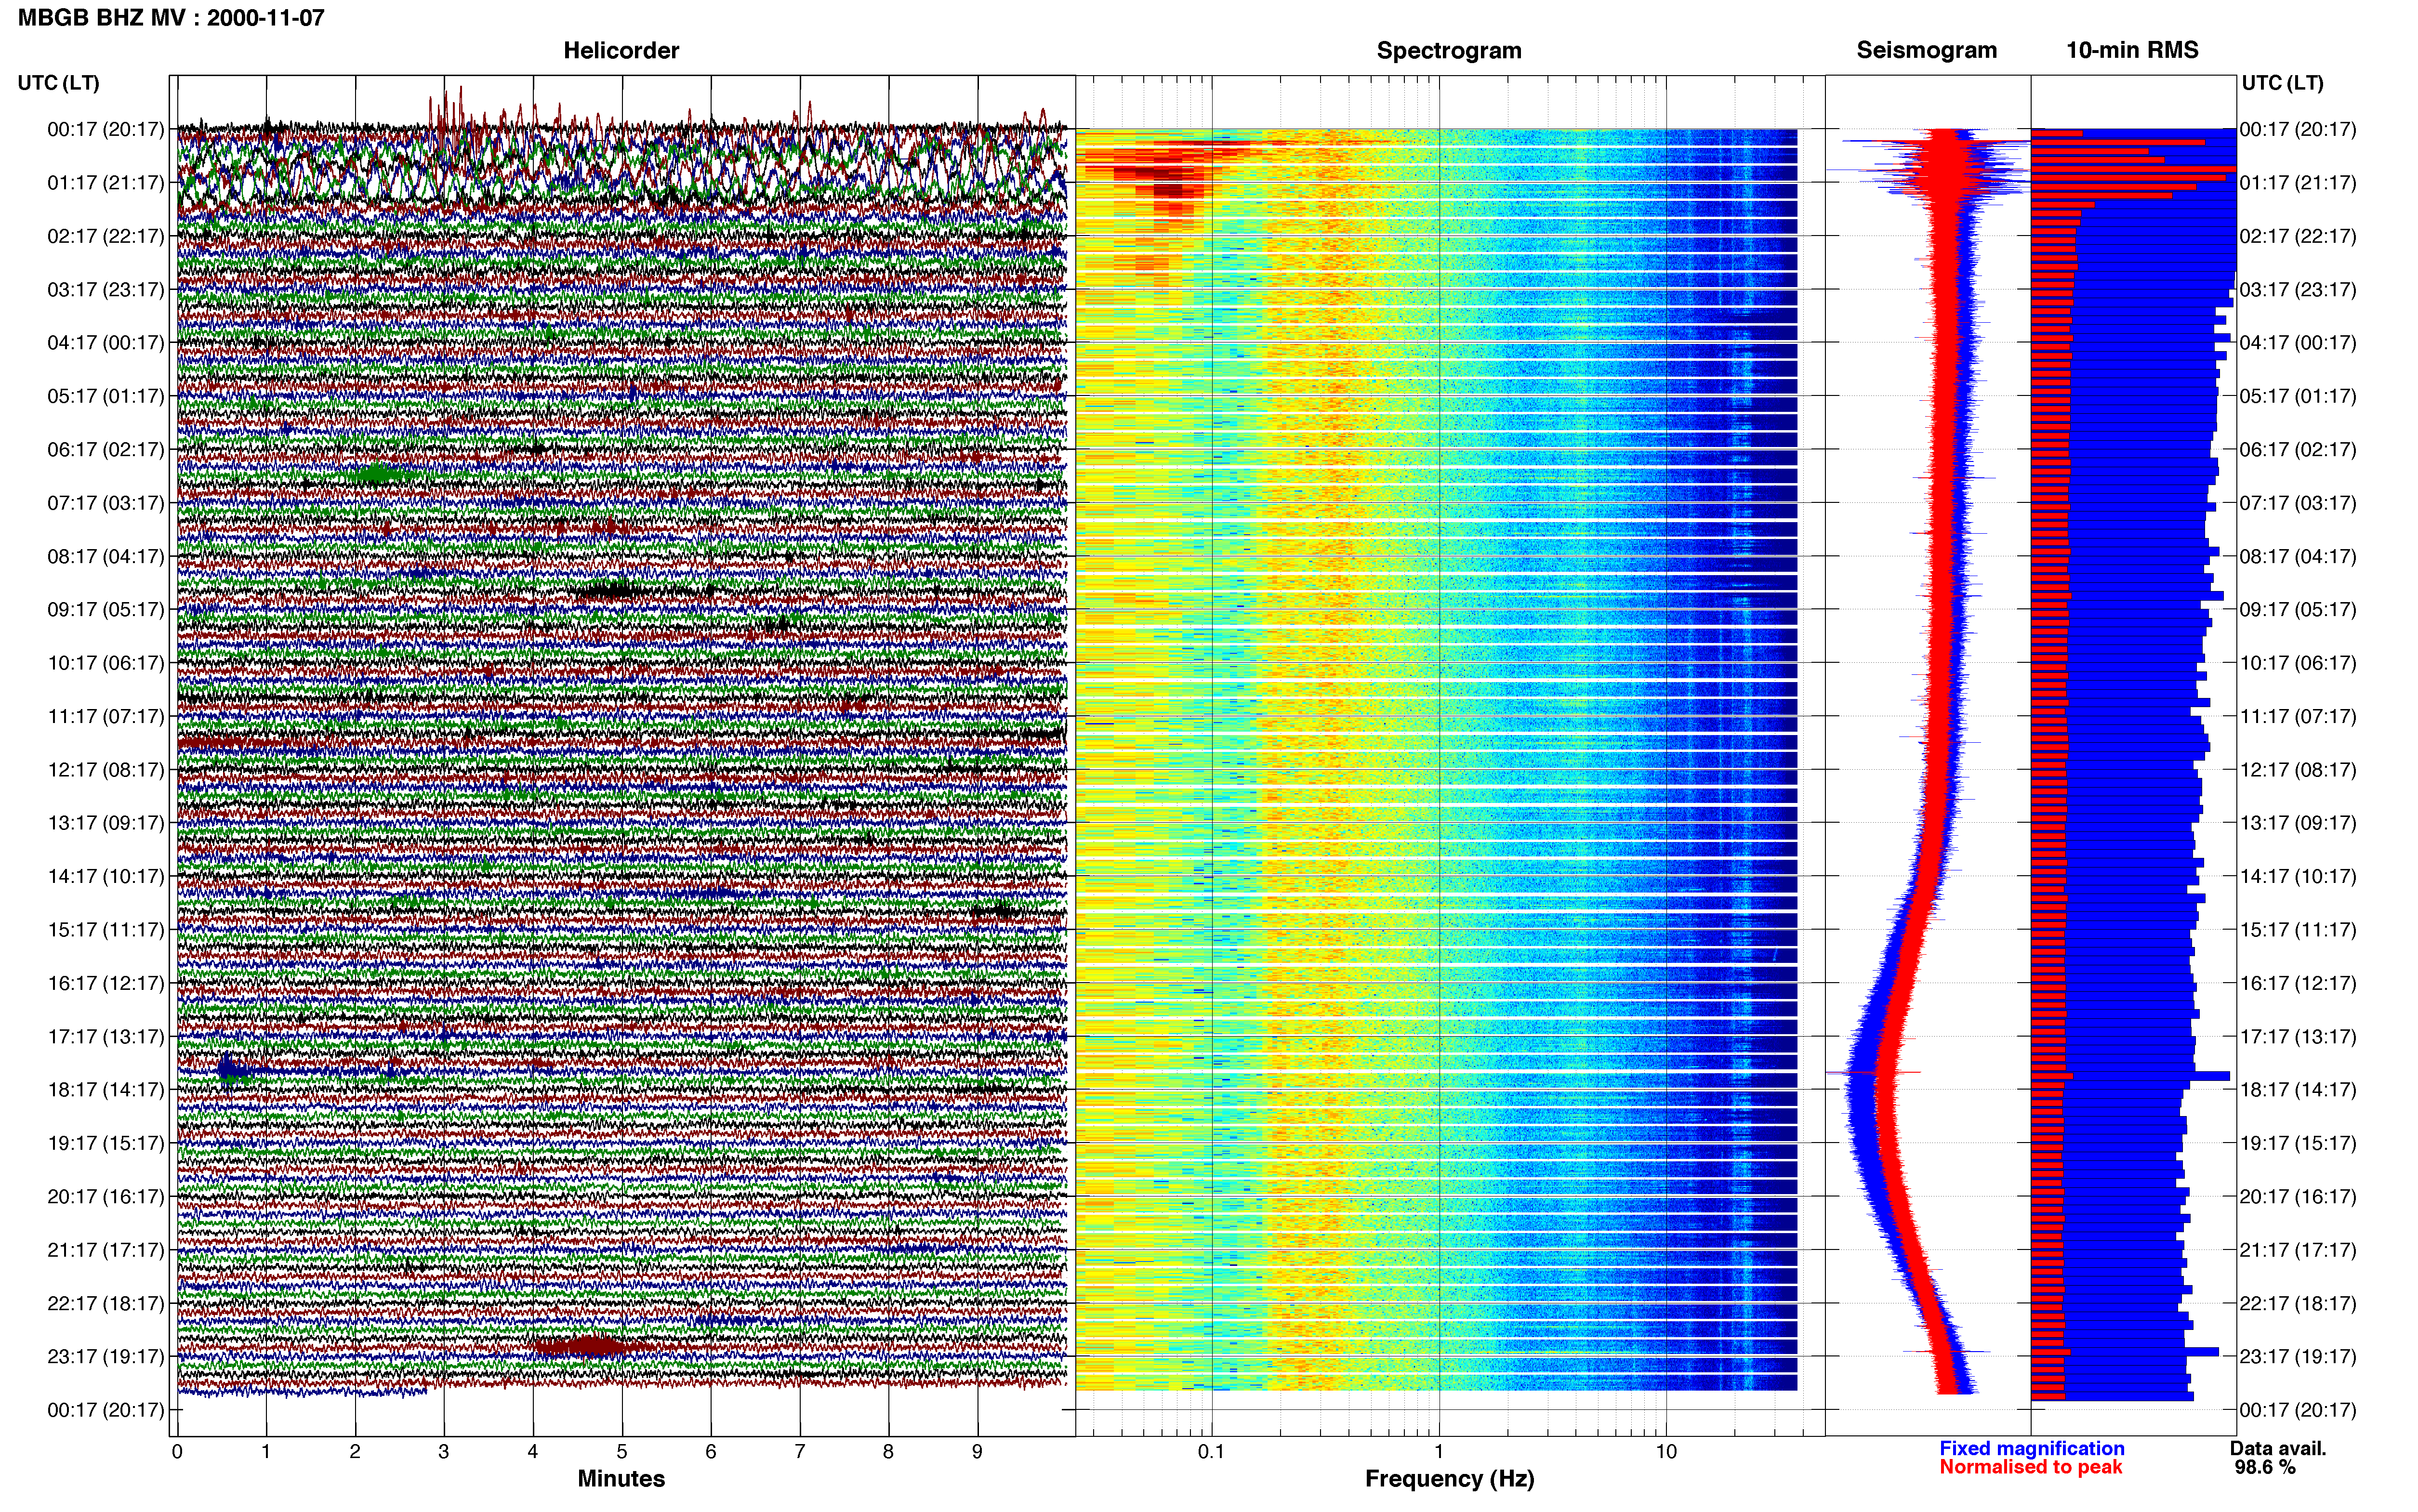Click left time label '03:17 (23:17)'
Screen dimensions: 2418x1512
(x=105, y=289)
